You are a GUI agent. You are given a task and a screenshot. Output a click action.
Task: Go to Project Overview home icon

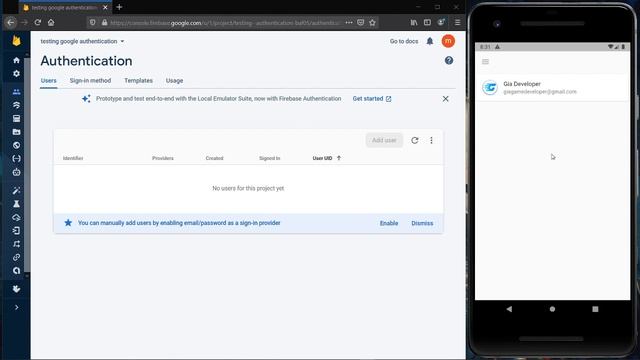coord(16,60)
